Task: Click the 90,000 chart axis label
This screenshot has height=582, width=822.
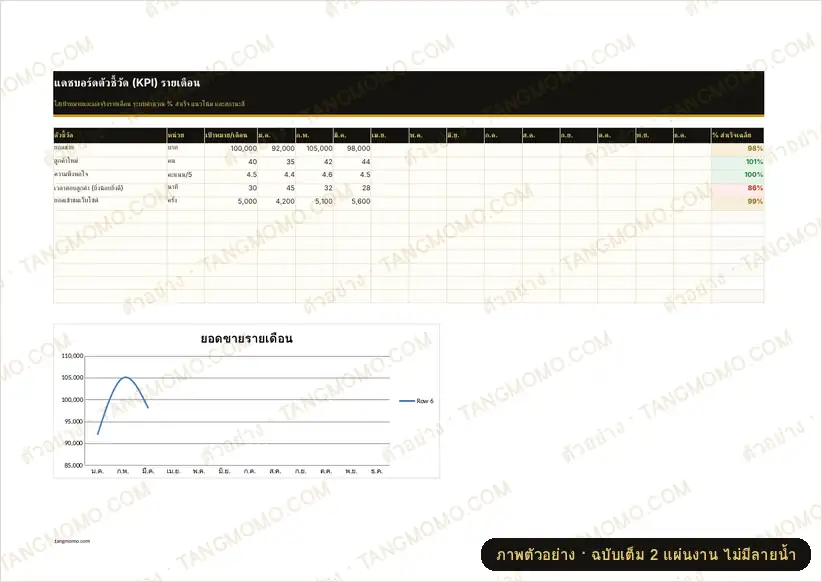Action: pos(74,443)
